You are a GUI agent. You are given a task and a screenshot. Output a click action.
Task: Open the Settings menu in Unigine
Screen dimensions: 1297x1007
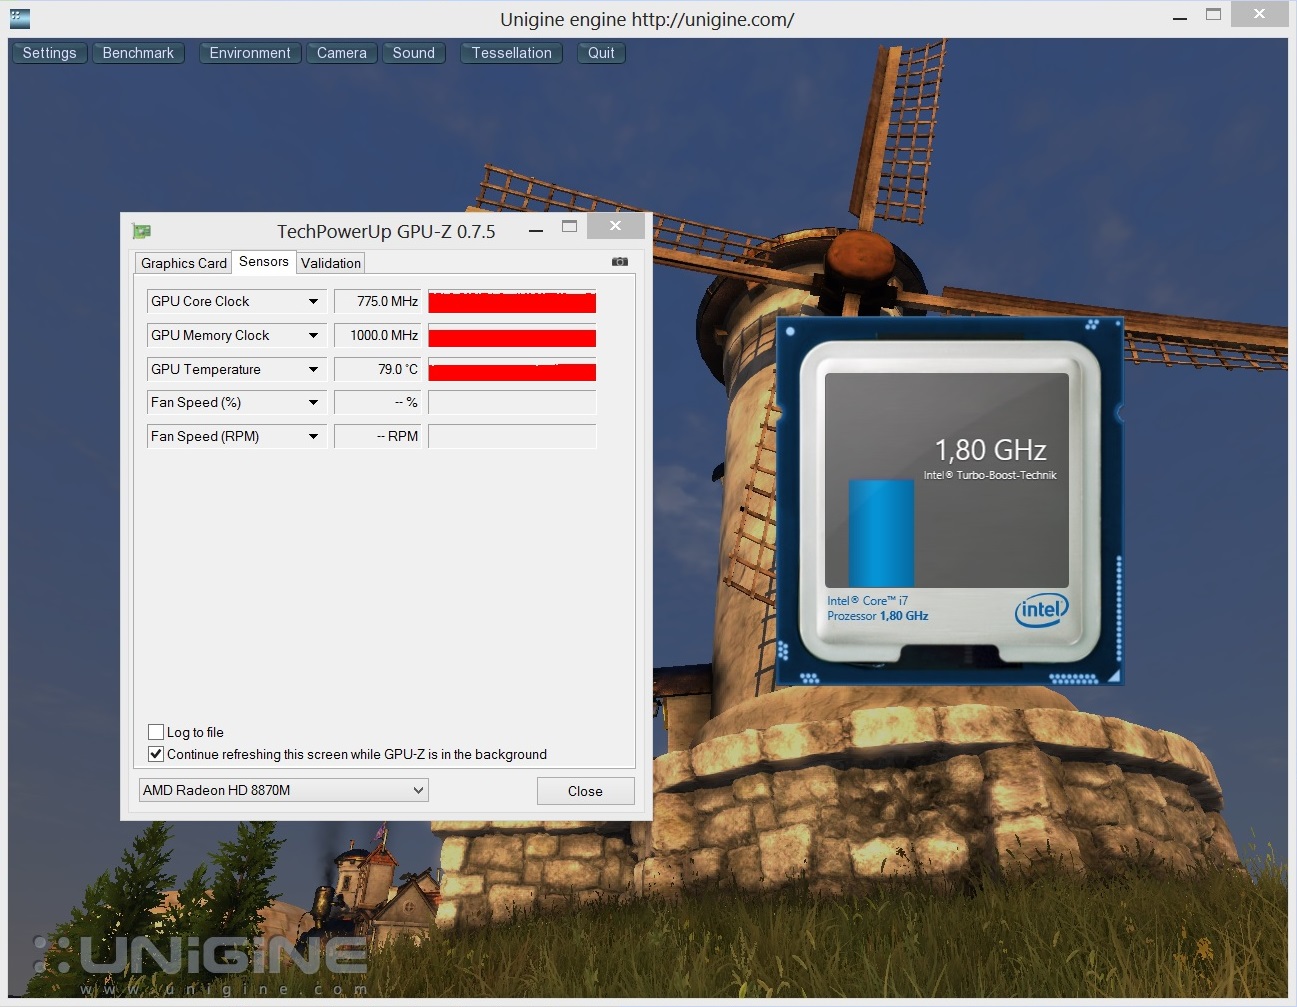pyautogui.click(x=50, y=53)
